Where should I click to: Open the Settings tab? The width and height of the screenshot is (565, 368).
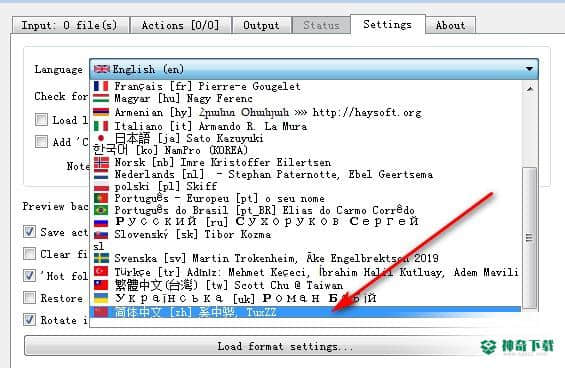pyautogui.click(x=388, y=24)
